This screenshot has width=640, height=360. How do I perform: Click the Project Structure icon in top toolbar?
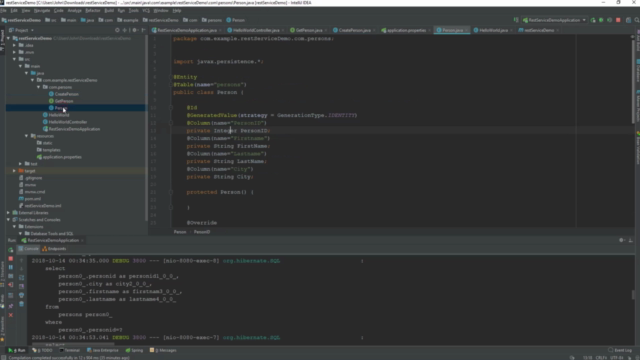pyautogui.click(x=628, y=20)
